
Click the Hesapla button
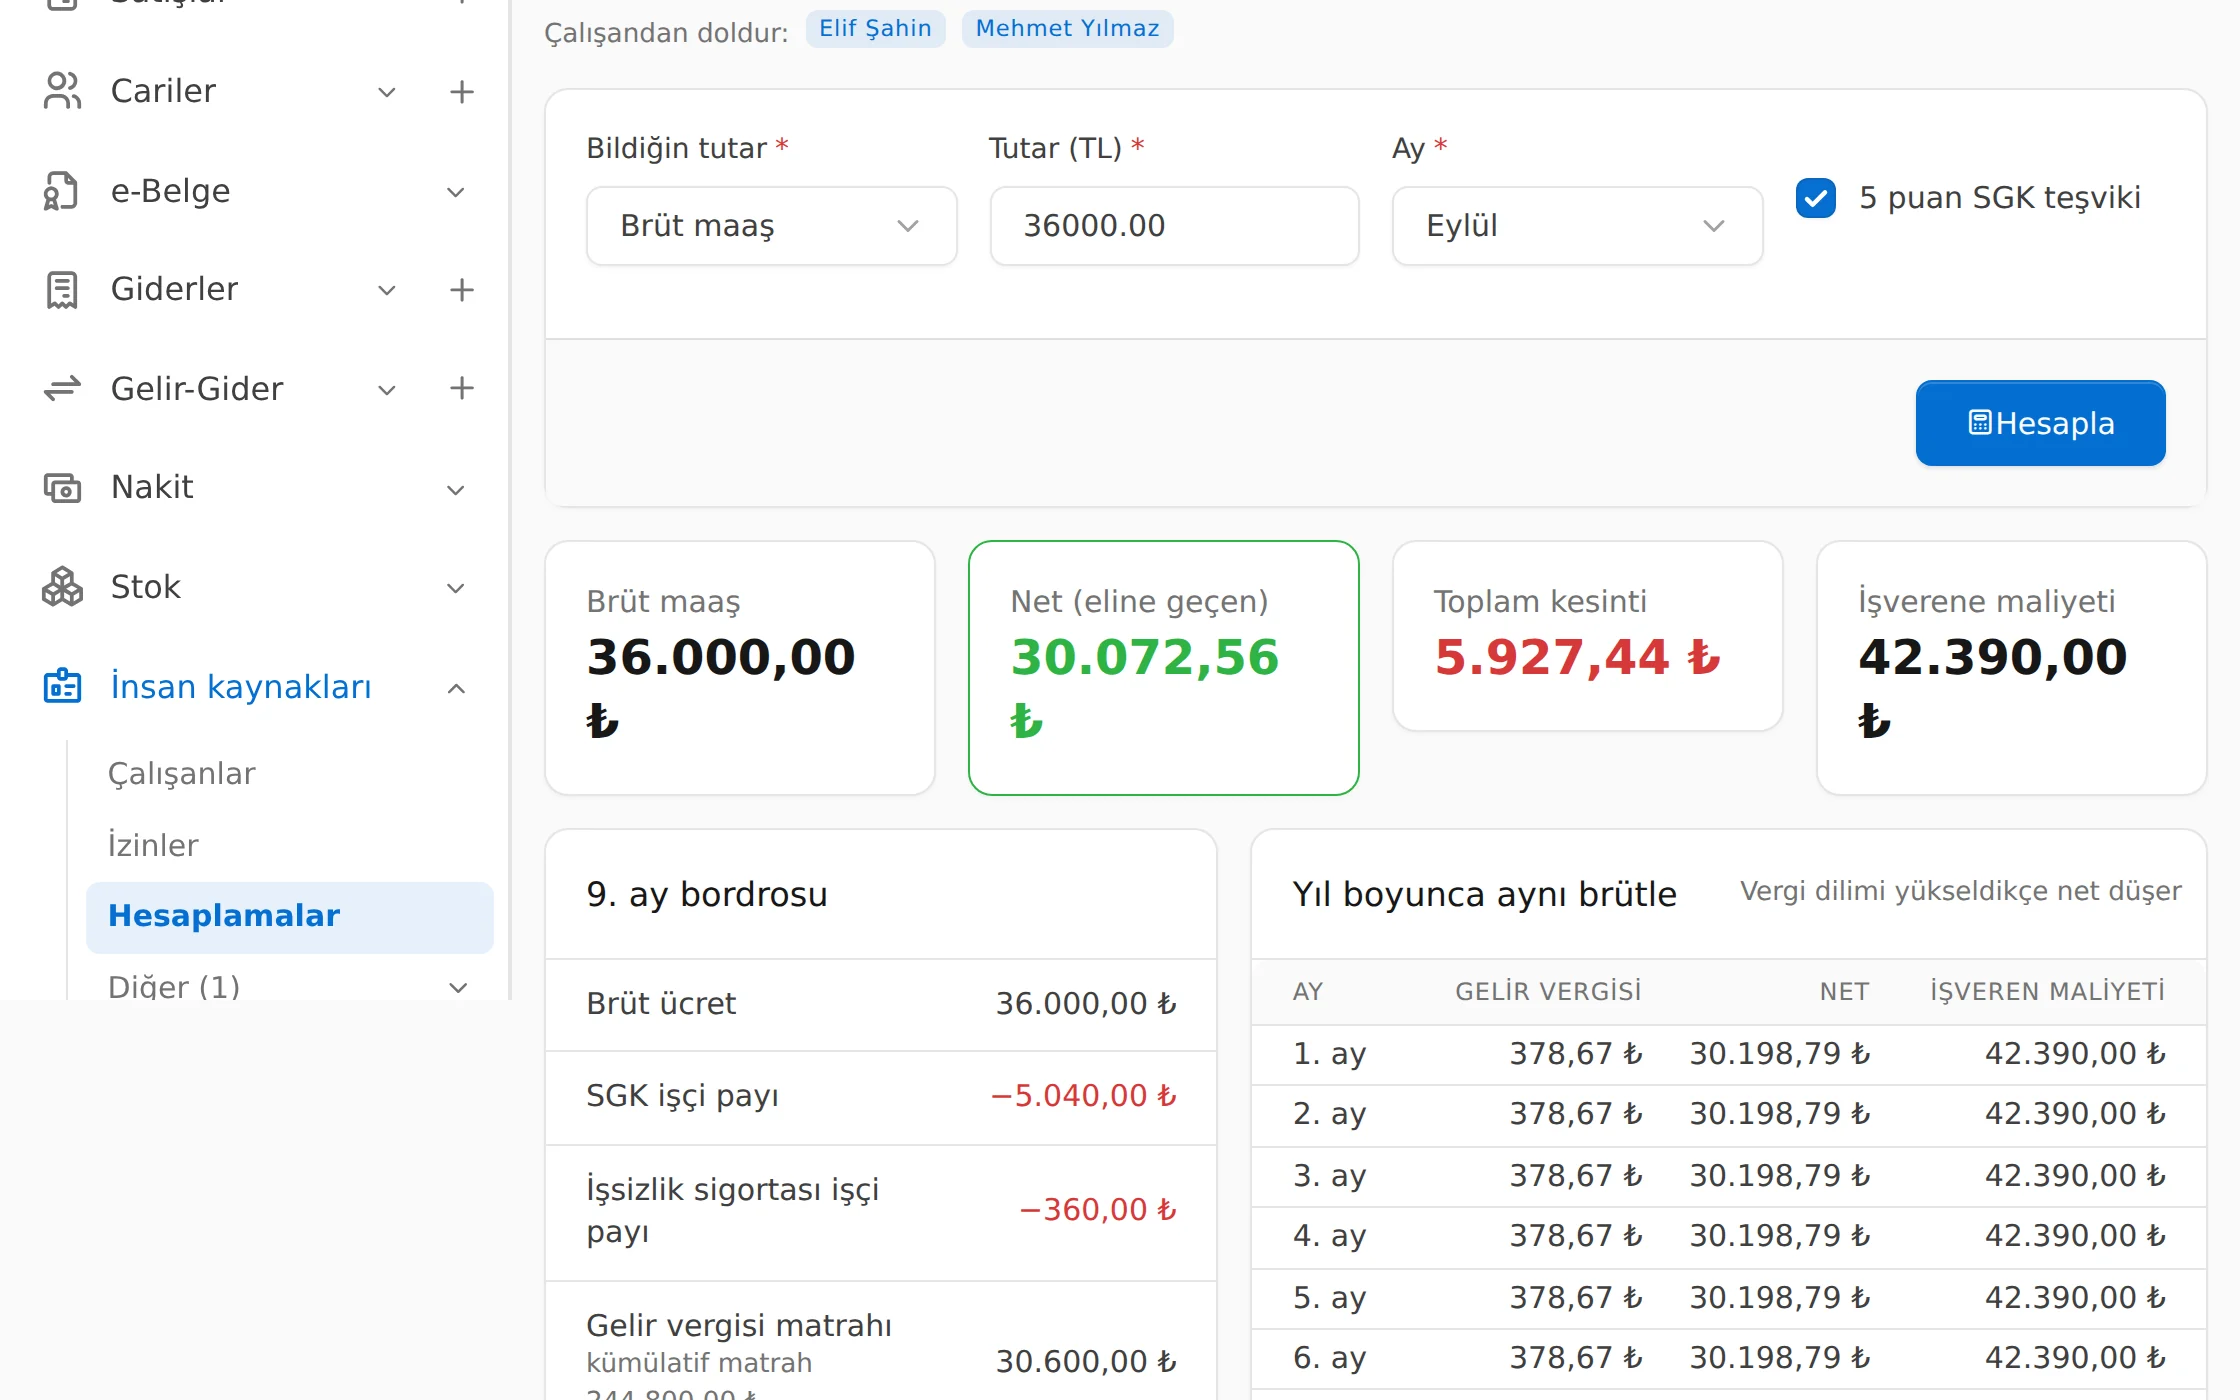click(x=2040, y=423)
